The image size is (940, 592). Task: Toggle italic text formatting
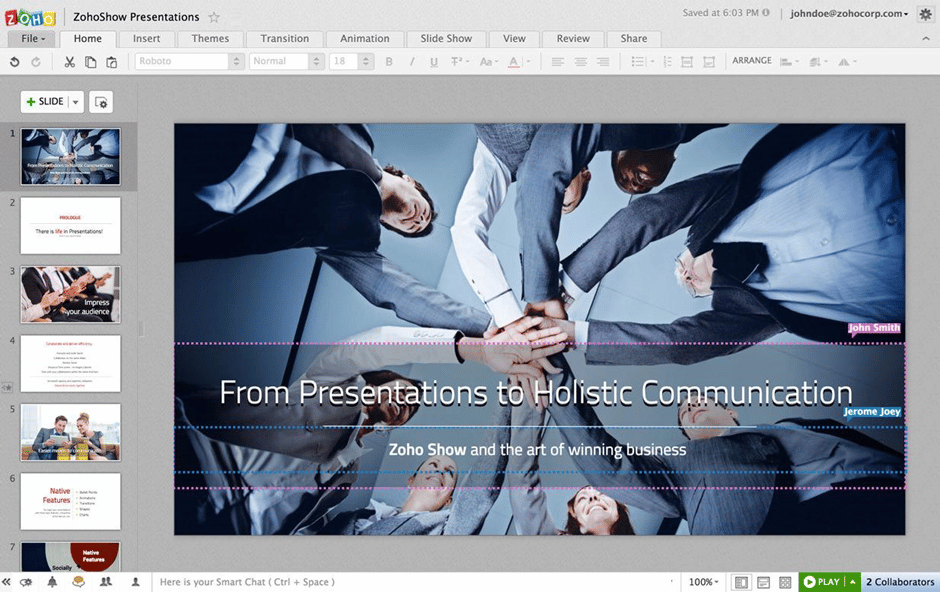pyautogui.click(x=411, y=62)
